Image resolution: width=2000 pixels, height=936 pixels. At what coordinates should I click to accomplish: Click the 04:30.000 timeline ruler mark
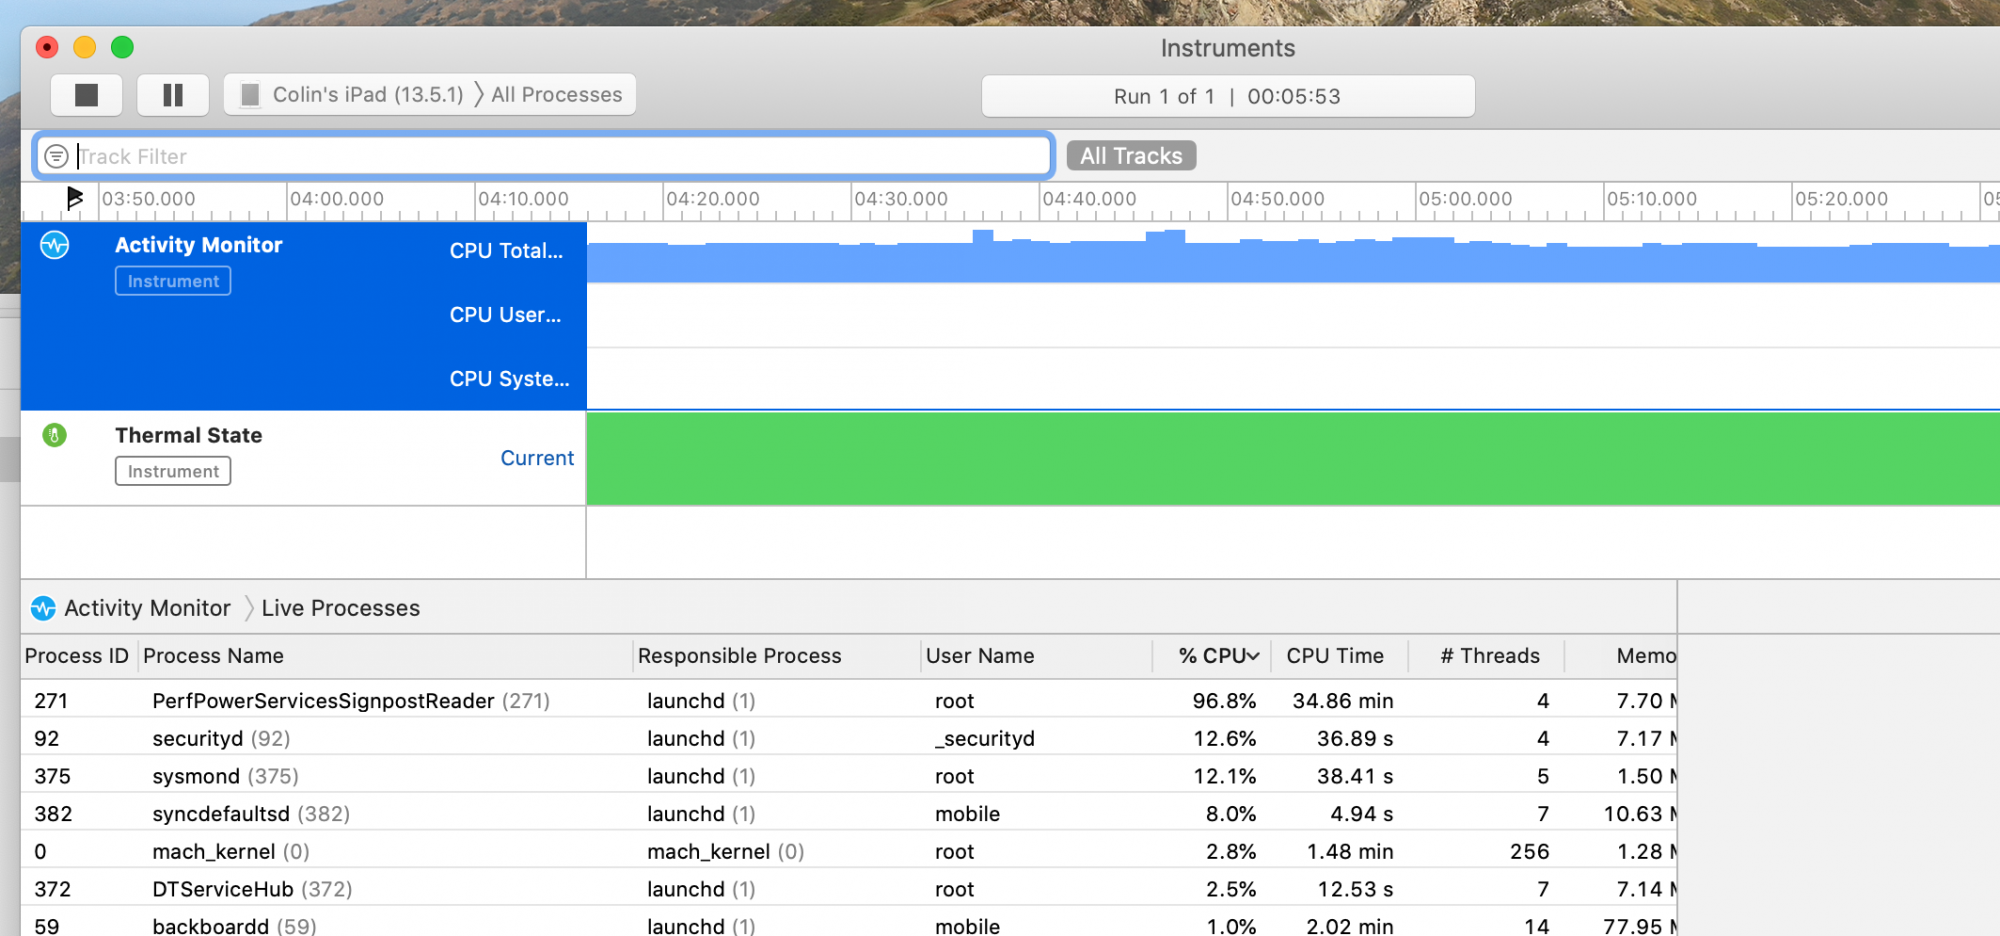pos(901,199)
